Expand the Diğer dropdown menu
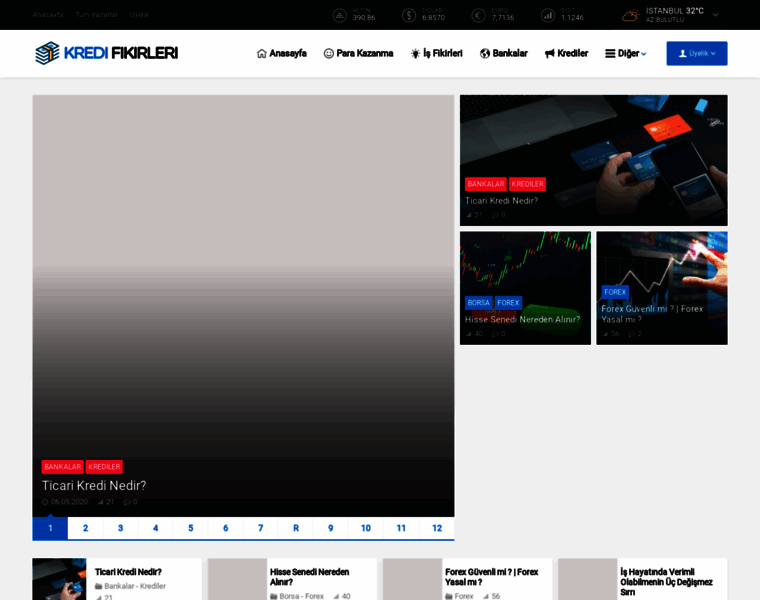Screen dimensions: 760x600 pos(626,53)
